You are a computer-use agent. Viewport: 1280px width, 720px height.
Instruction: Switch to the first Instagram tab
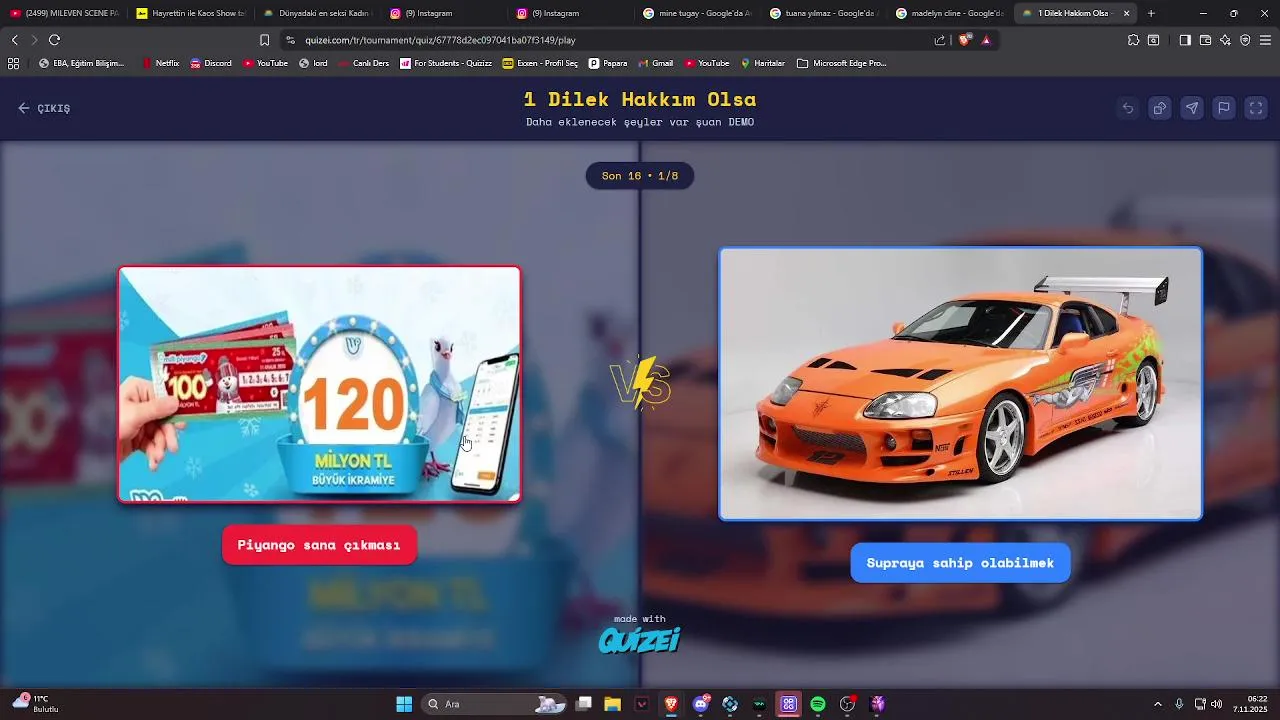coord(442,13)
